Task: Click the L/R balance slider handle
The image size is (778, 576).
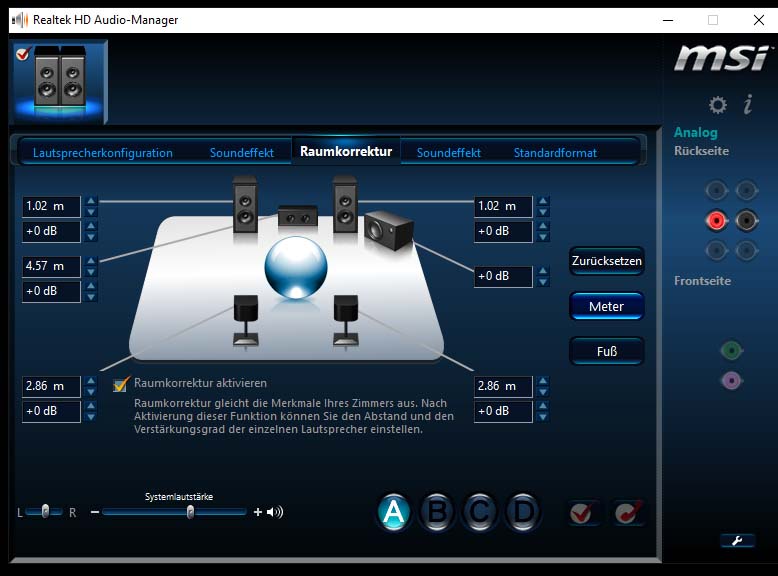Action: tap(45, 511)
